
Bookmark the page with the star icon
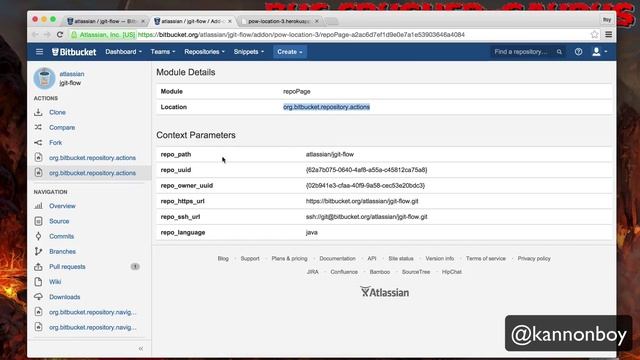[594, 35]
